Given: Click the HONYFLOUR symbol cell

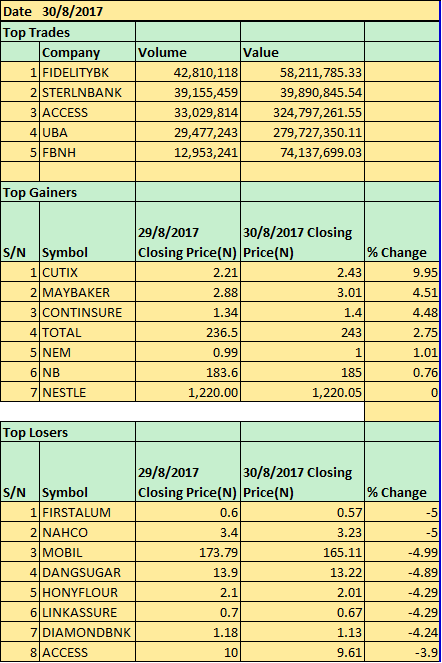Looking at the screenshot, I should coord(88,592).
